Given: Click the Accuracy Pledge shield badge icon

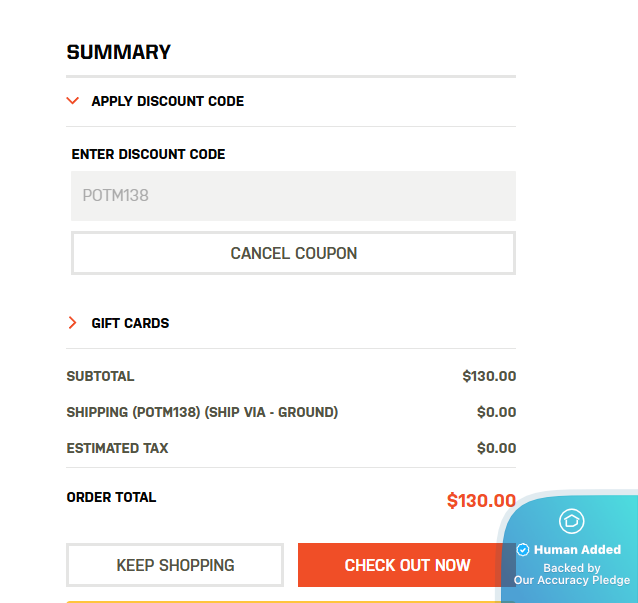Looking at the screenshot, I should [x=571, y=521].
